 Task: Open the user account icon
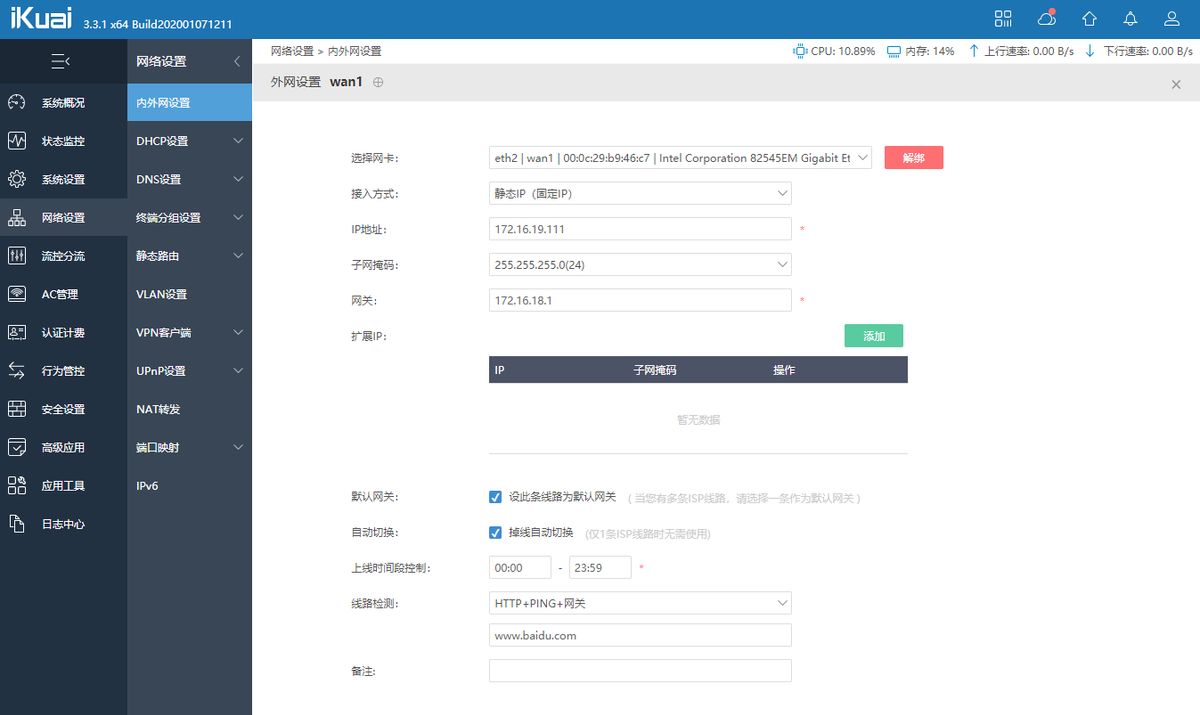coord(1172,19)
